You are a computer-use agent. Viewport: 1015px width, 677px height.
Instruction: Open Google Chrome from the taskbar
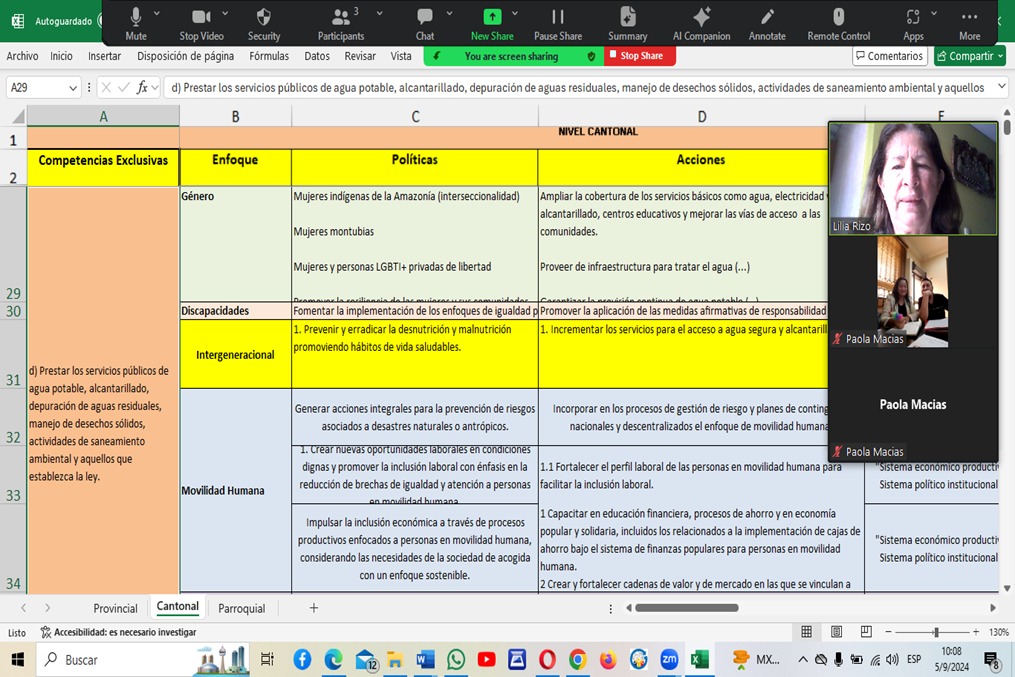(x=577, y=660)
